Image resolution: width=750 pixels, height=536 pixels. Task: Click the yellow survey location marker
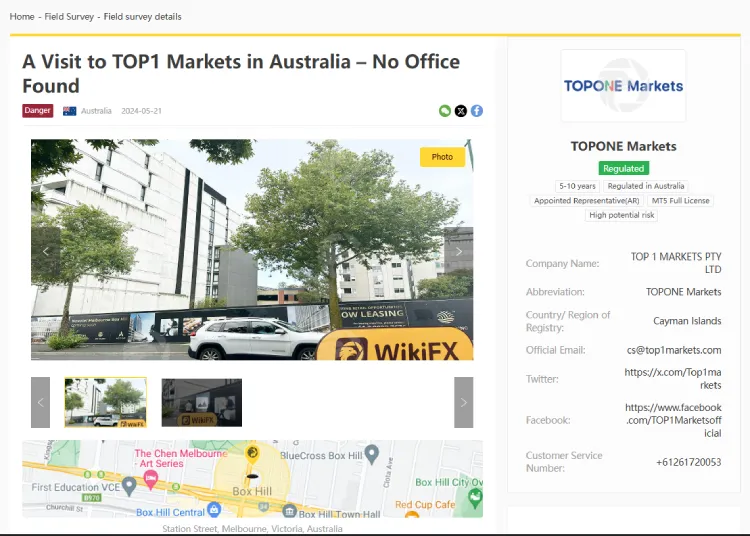pyautogui.click(x=252, y=453)
